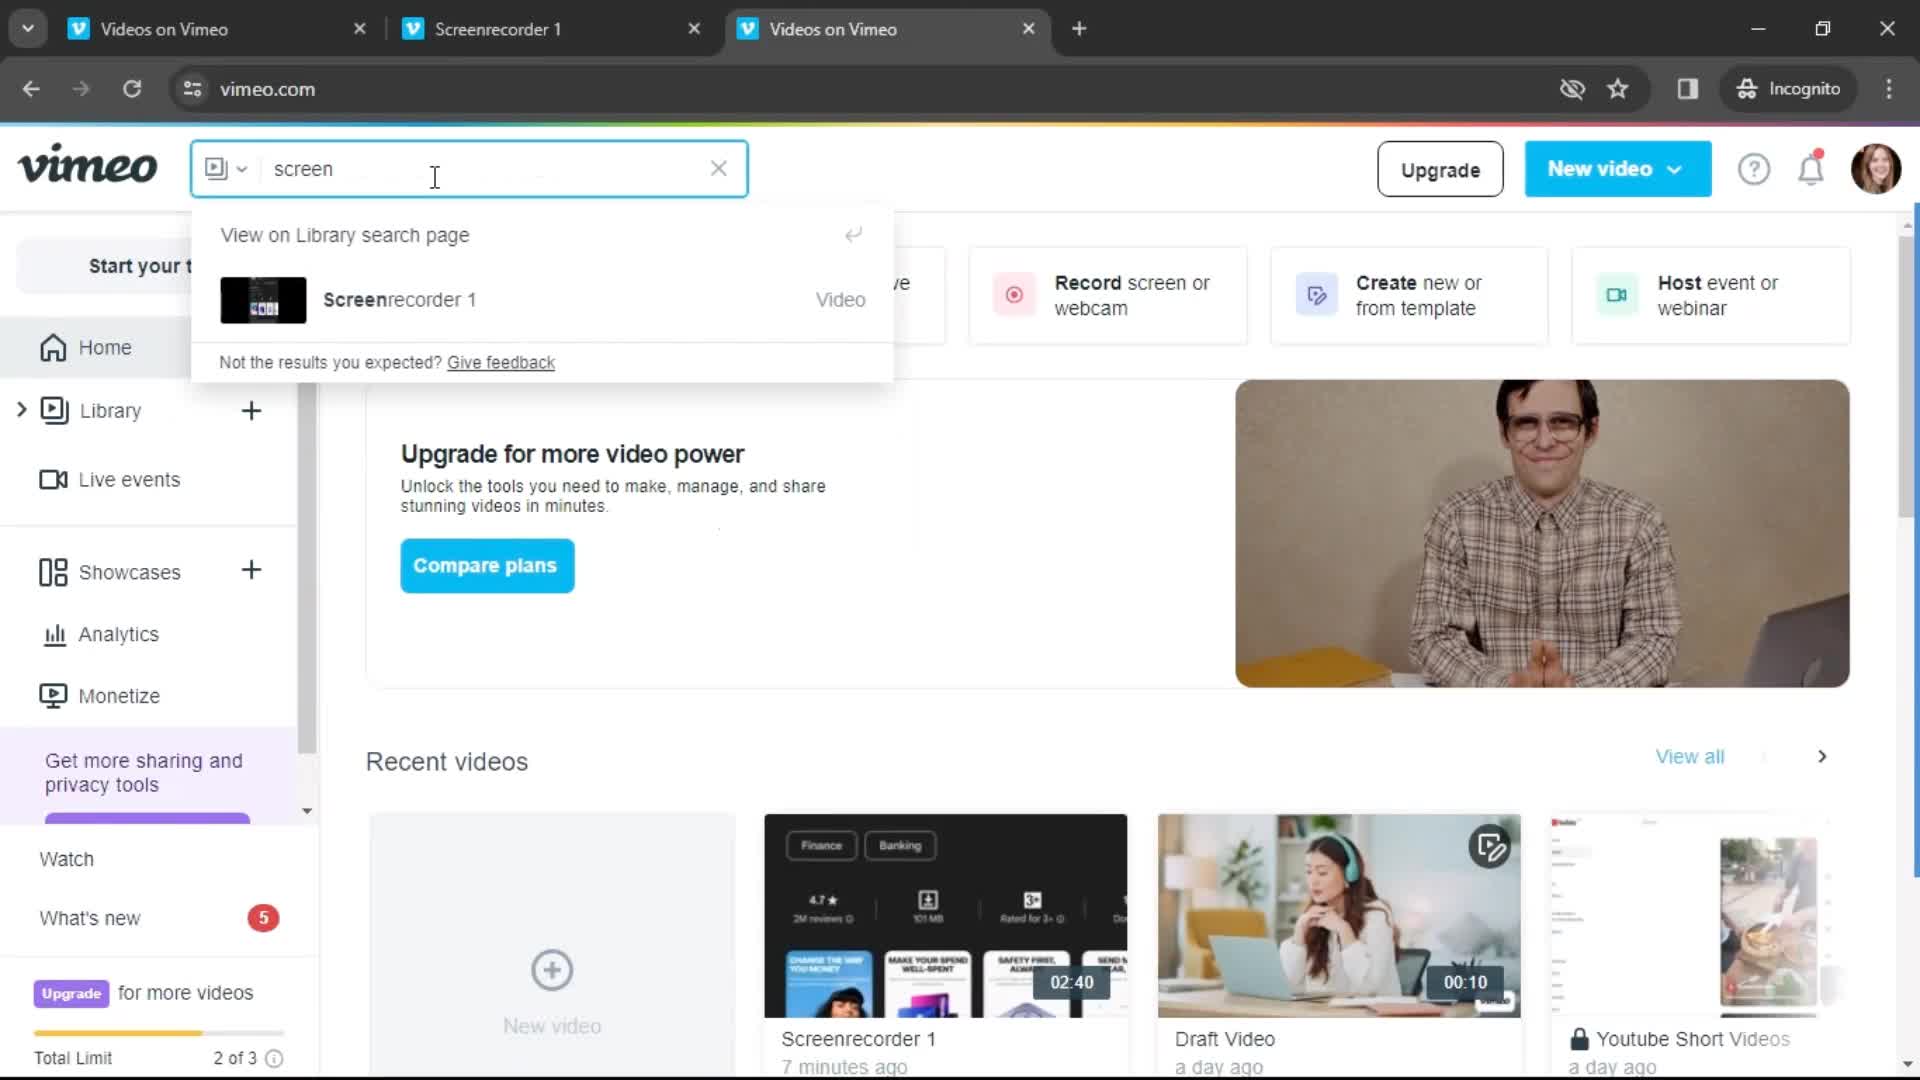This screenshot has height=1080, width=1920.
Task: Click the edit icon on Draft Video thumbnail
Action: tap(1489, 847)
